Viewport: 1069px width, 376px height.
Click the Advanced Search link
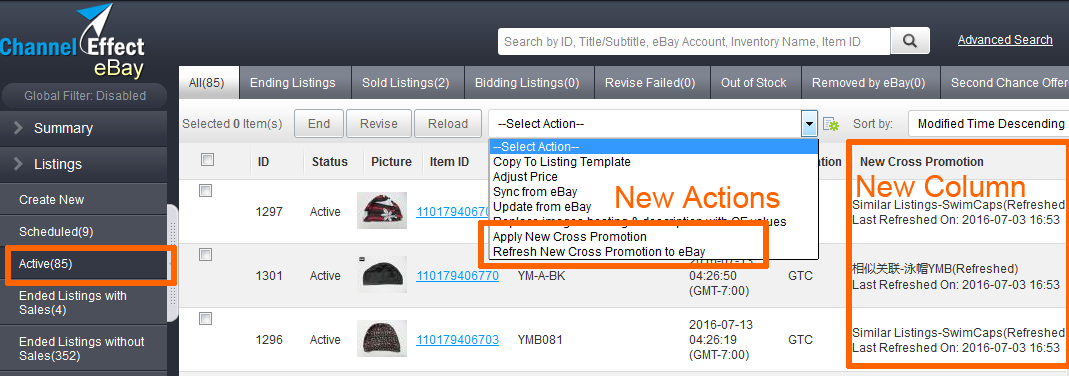[1005, 40]
